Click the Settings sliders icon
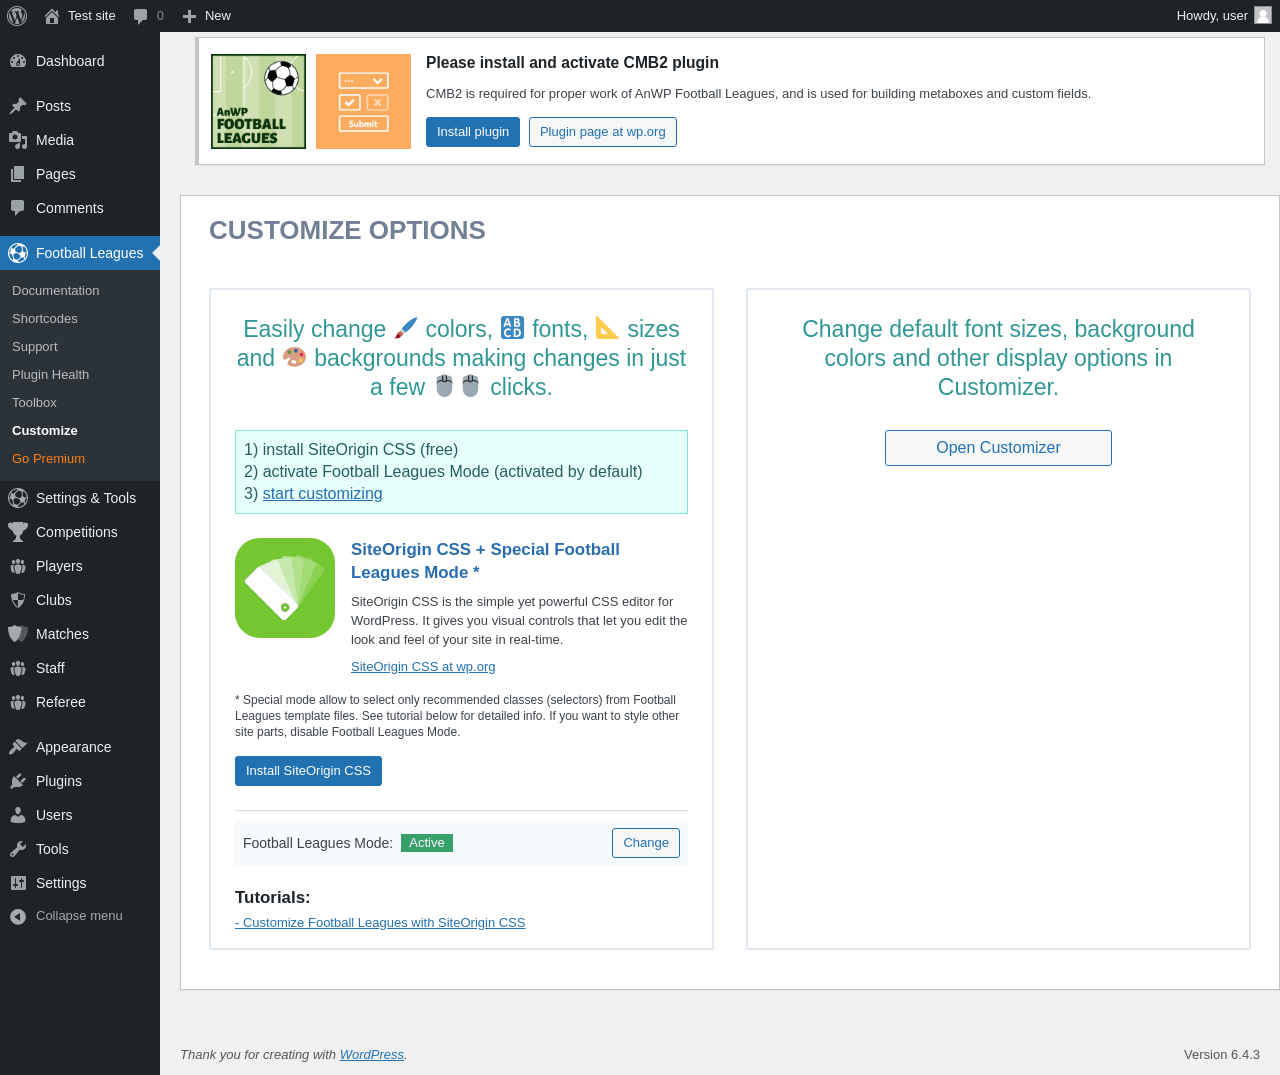Viewport: 1280px width, 1075px height. [x=18, y=883]
